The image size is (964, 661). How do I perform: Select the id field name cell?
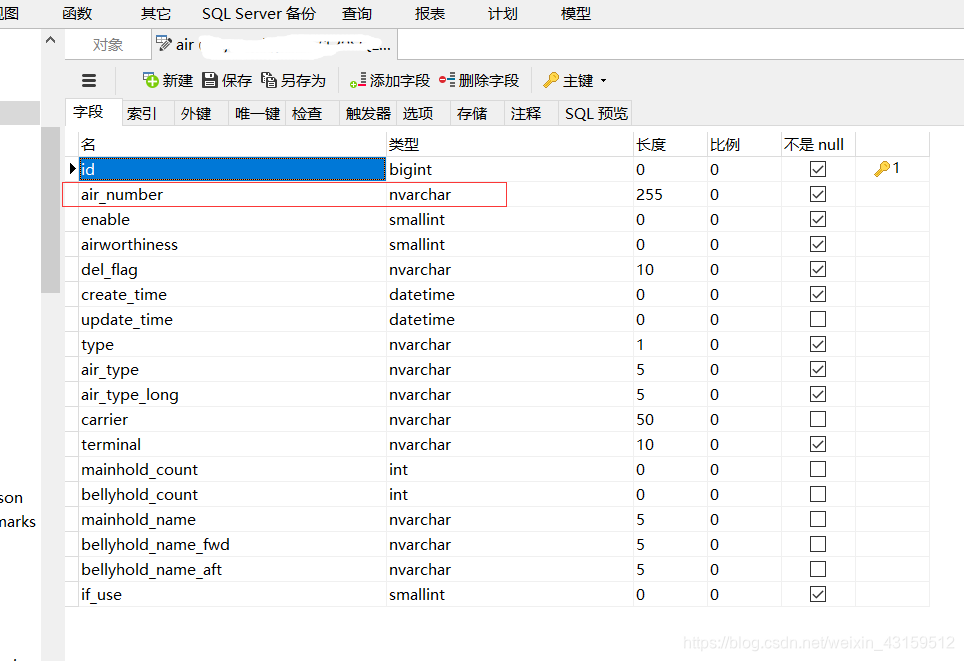[x=232, y=169]
